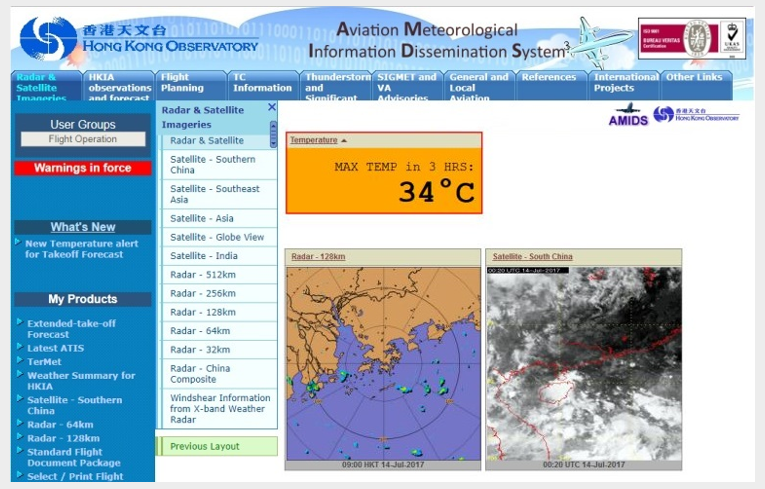The width and height of the screenshot is (765, 489).
Task: Open the TC Information tab
Action: (263, 87)
